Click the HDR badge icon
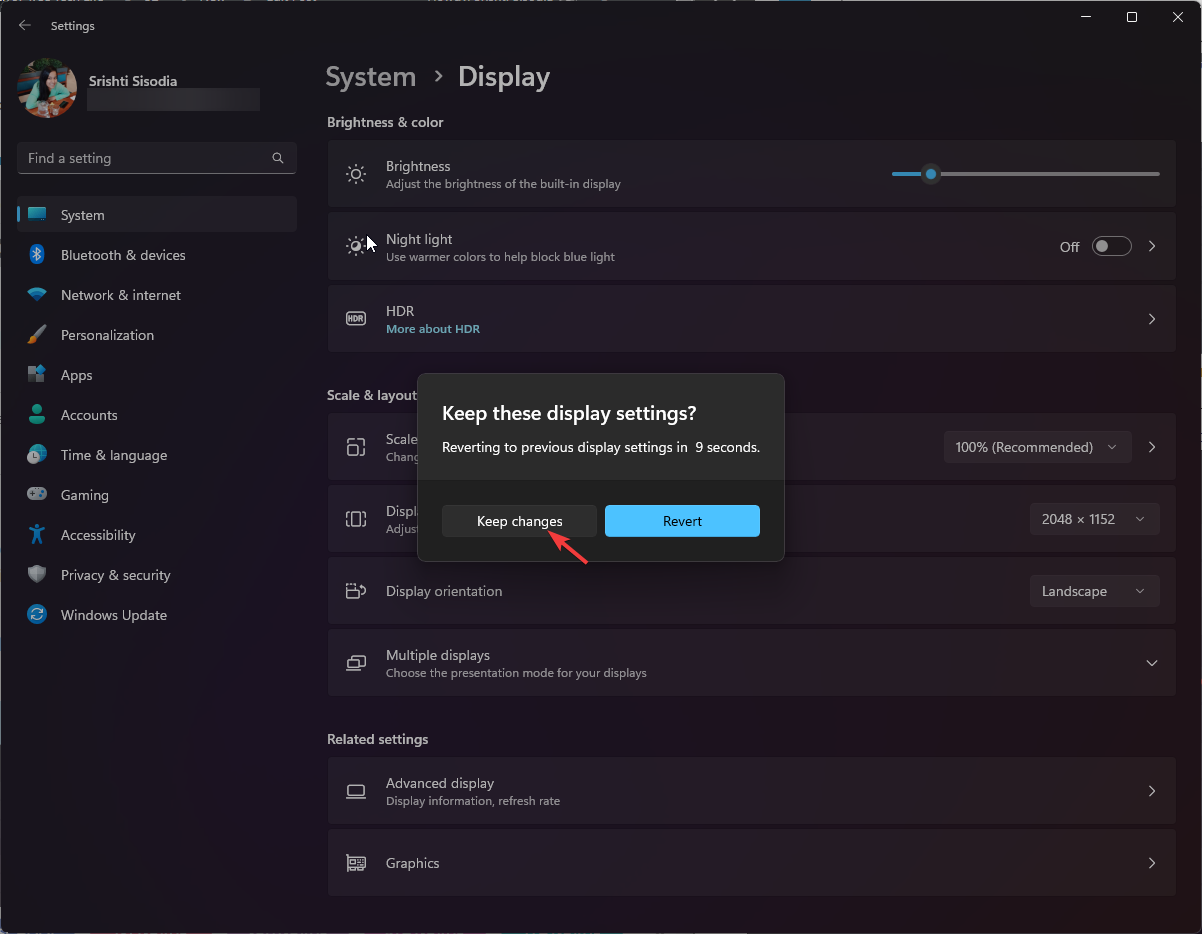This screenshot has width=1202, height=934. [x=355, y=318]
